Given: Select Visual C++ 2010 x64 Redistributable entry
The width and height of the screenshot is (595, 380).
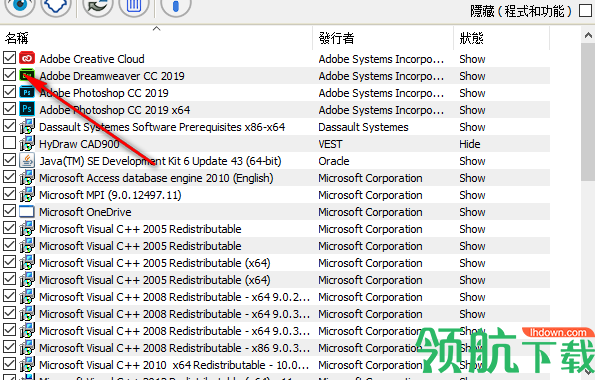Looking at the screenshot, I should [x=174, y=365].
